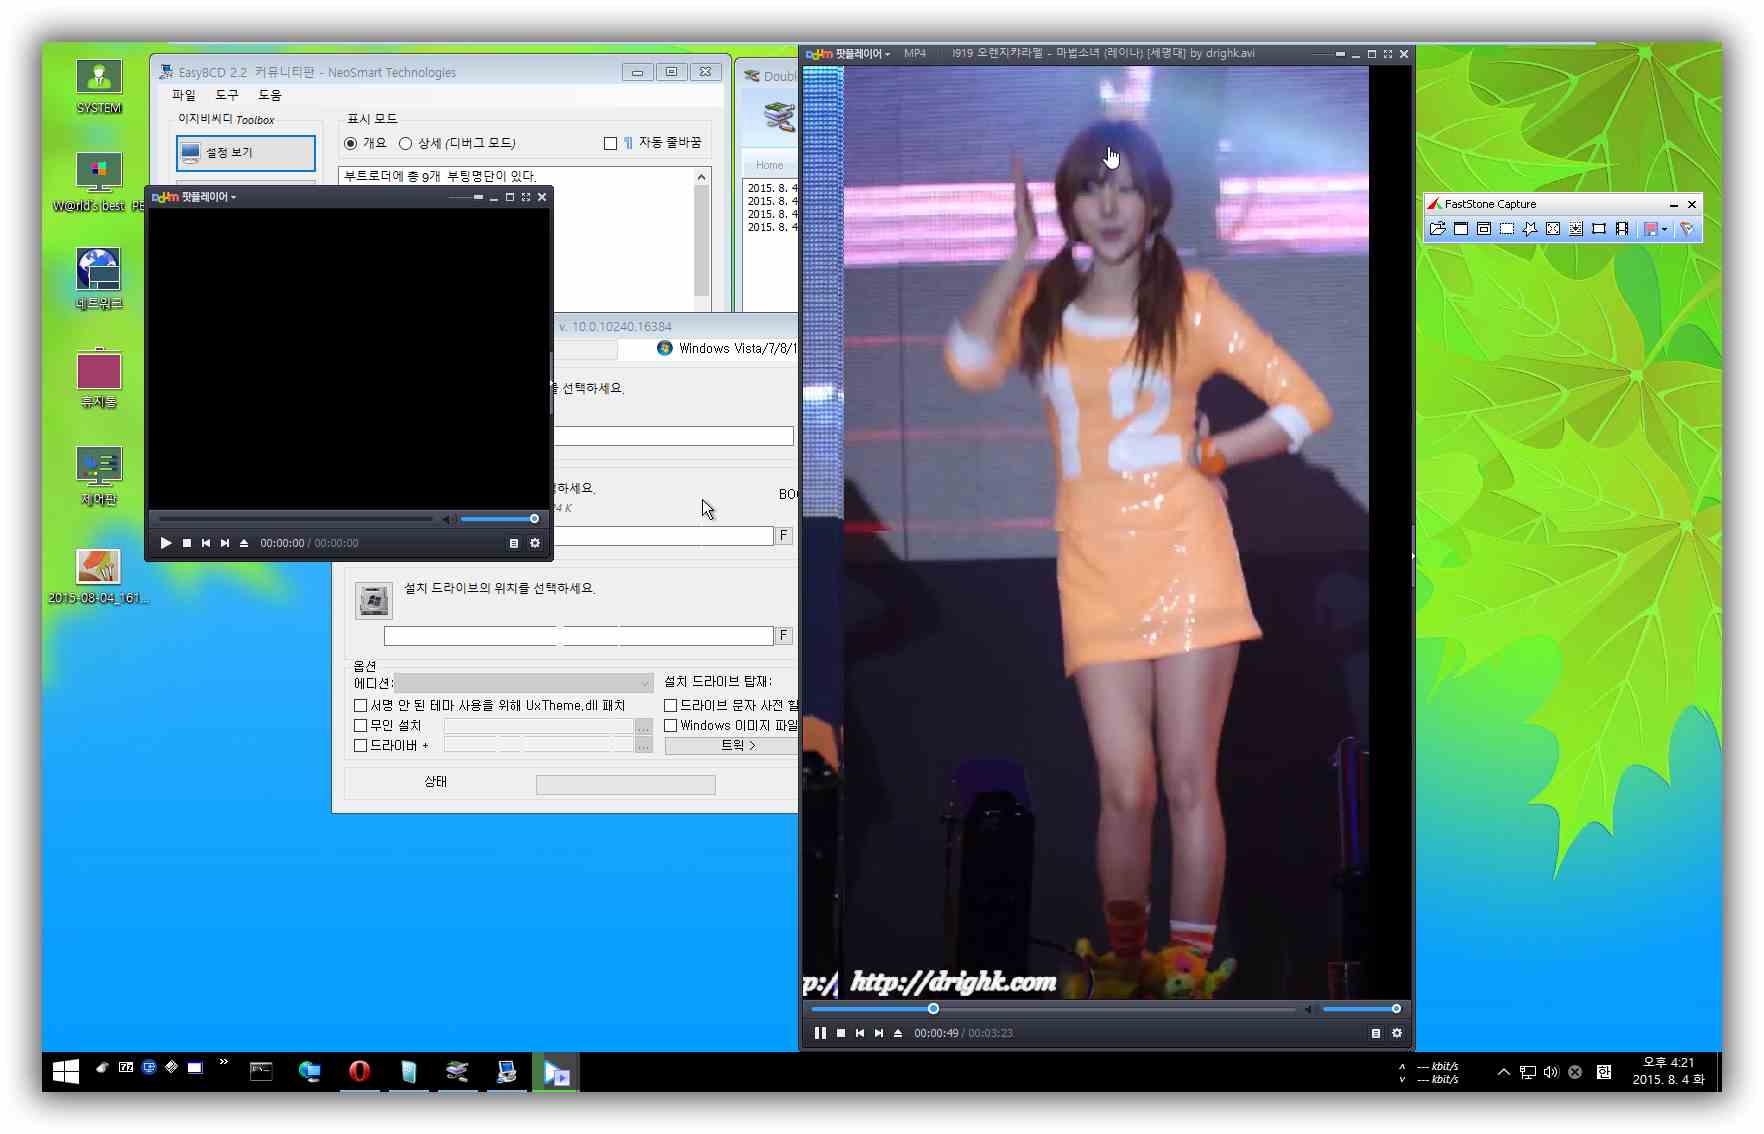Click the seek bar in large PotPlayer
This screenshot has width=1764, height=1134.
pyautogui.click(x=1053, y=1009)
